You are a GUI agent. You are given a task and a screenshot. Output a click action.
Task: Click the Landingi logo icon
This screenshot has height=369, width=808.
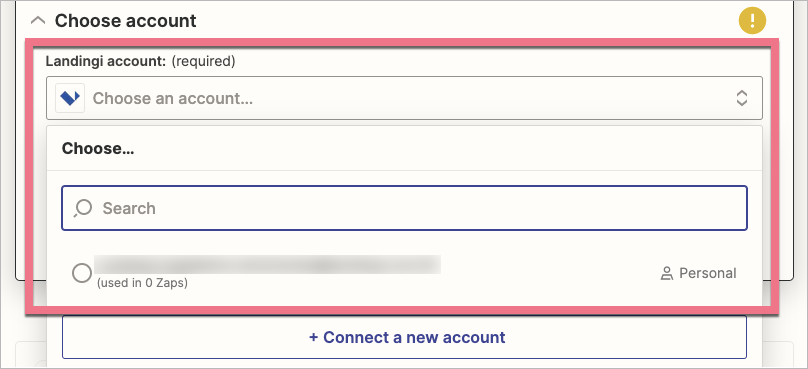pos(70,98)
